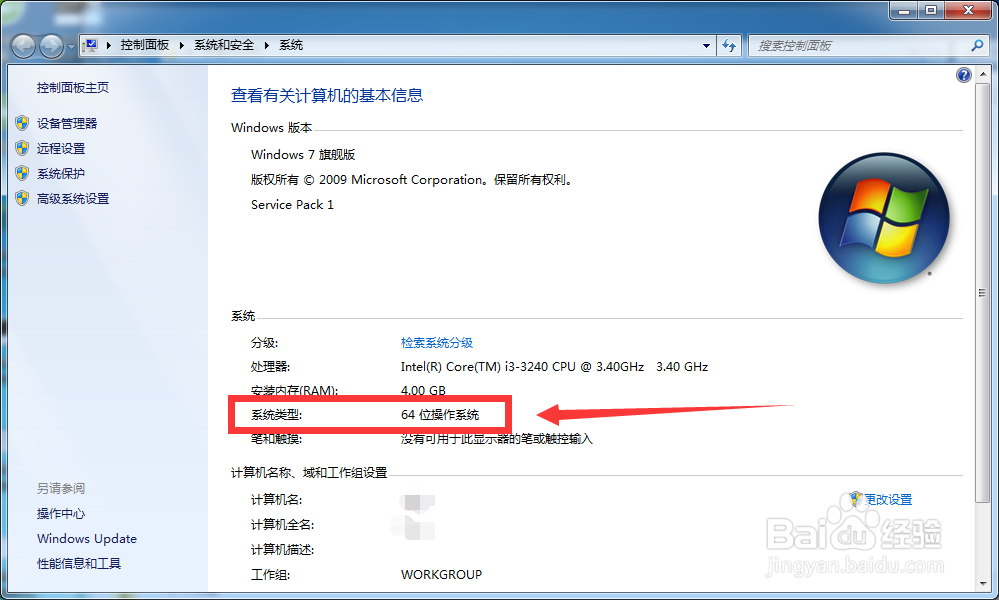The image size is (999, 600).
Task: Open 性能信息和工具 link
Action: (79, 564)
